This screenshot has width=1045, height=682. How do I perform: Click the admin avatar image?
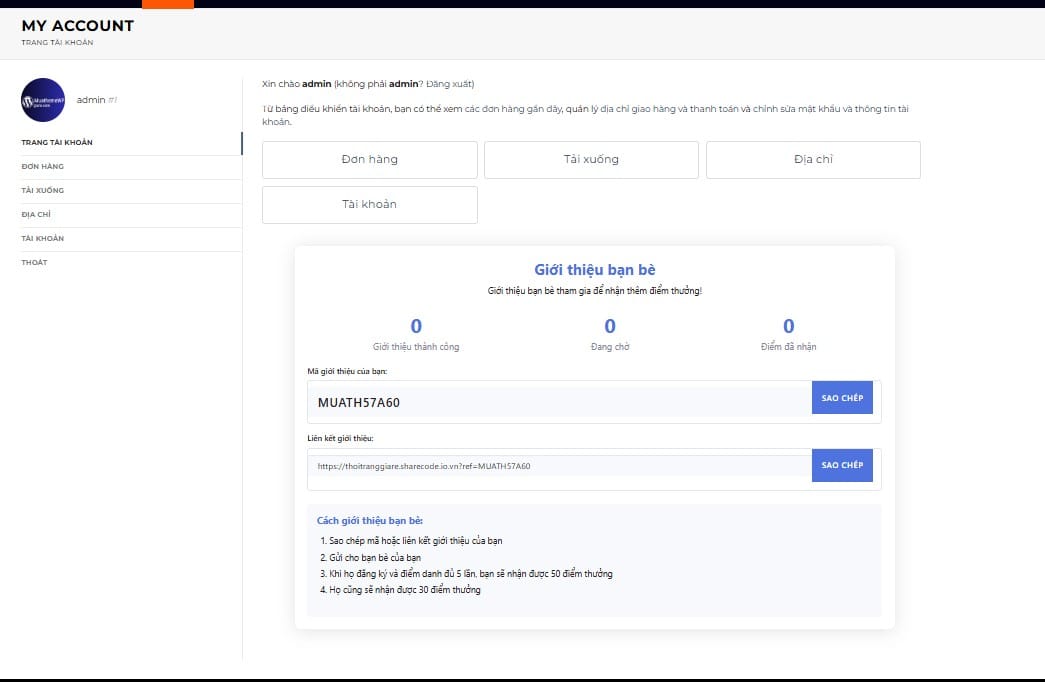(43, 100)
